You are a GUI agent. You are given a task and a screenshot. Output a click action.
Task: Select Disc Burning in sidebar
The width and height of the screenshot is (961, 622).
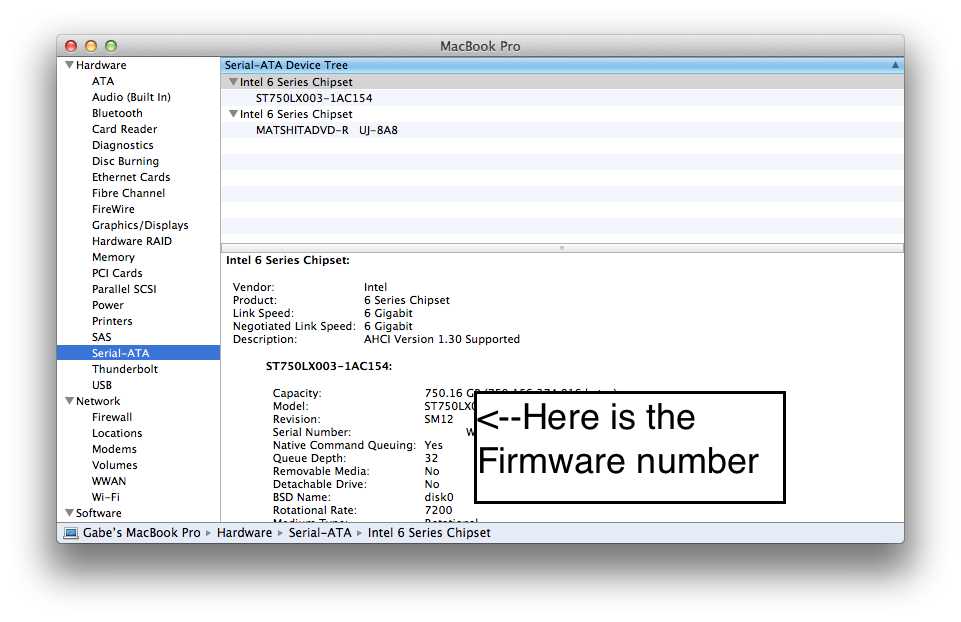[x=125, y=161]
